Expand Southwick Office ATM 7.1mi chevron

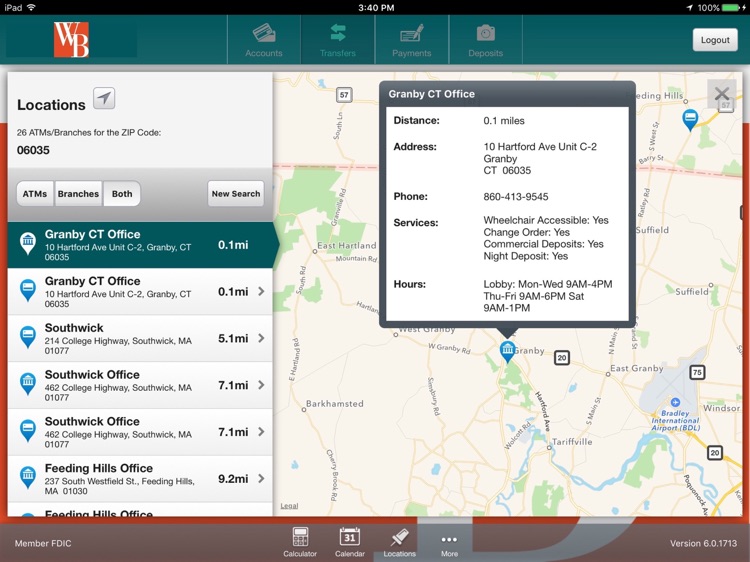(261, 432)
